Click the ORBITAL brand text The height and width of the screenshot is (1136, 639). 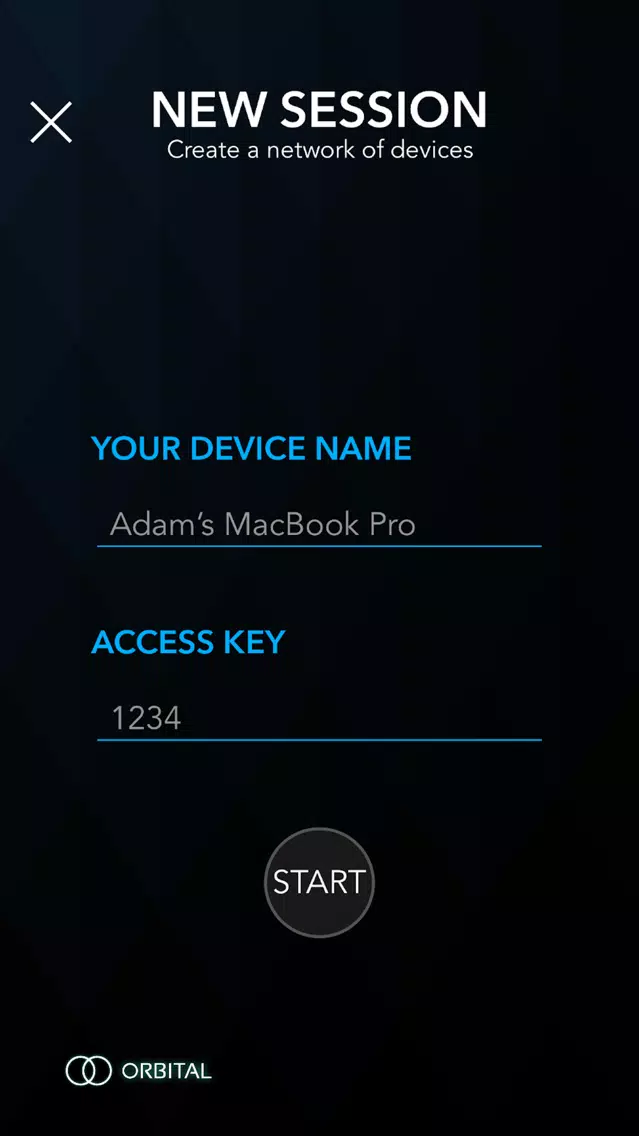click(167, 1071)
